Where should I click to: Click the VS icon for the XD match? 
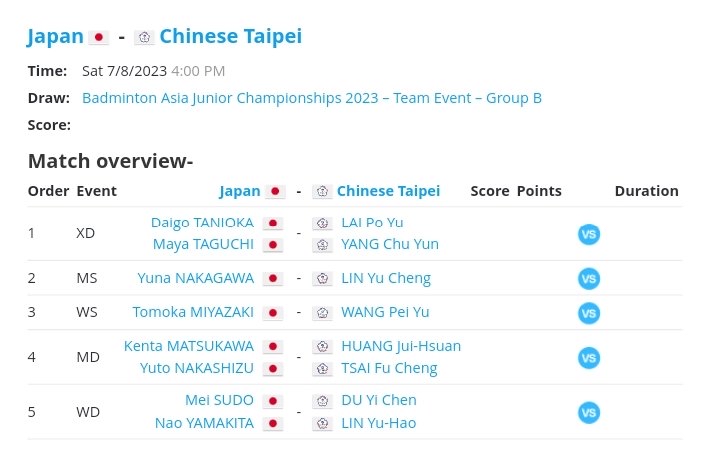click(589, 234)
